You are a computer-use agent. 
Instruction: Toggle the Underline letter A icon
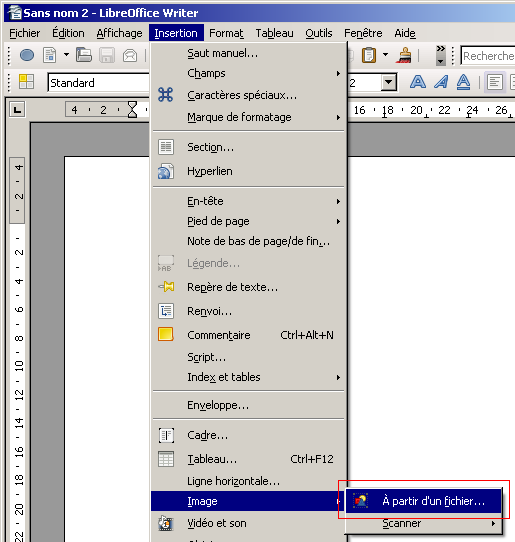tap(464, 82)
